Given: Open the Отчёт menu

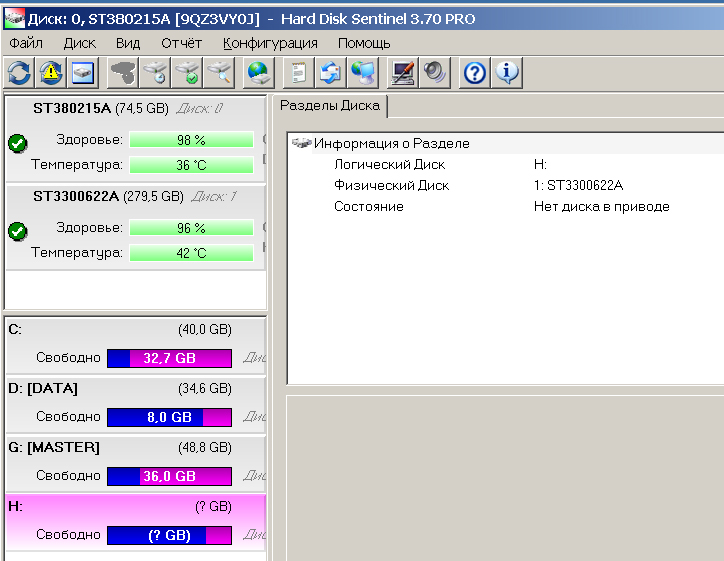Looking at the screenshot, I should [x=181, y=43].
